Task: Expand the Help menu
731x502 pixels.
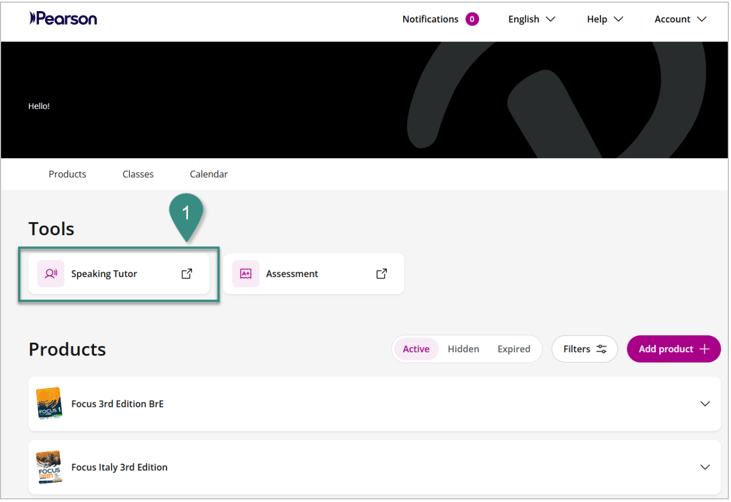Action: point(605,19)
